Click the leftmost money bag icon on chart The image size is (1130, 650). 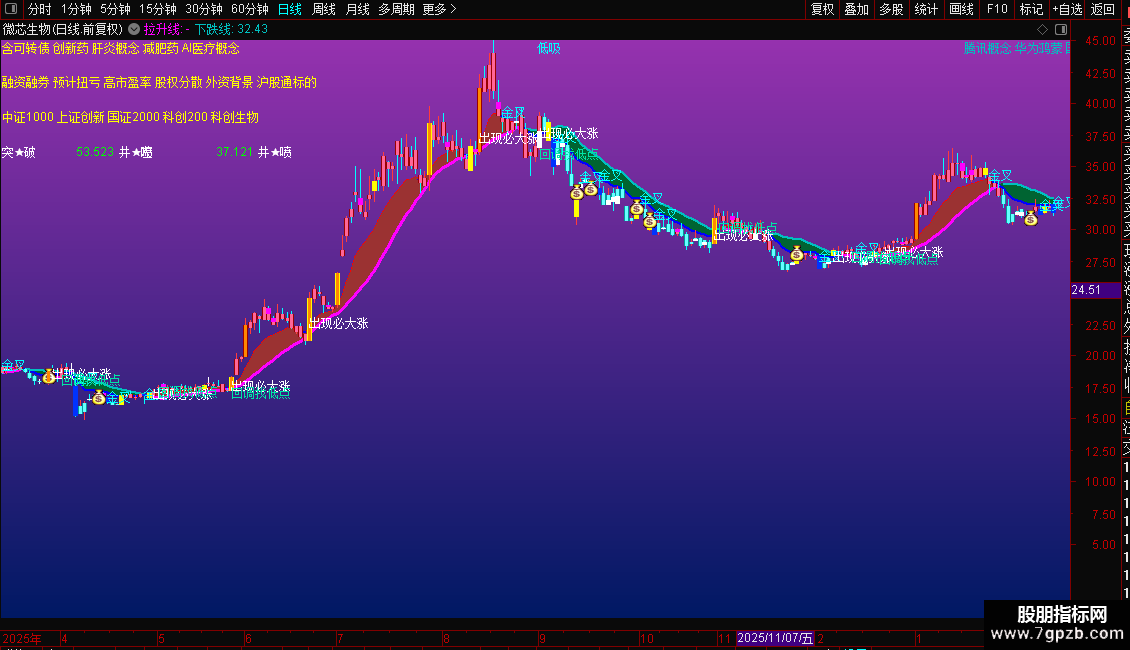pos(49,376)
